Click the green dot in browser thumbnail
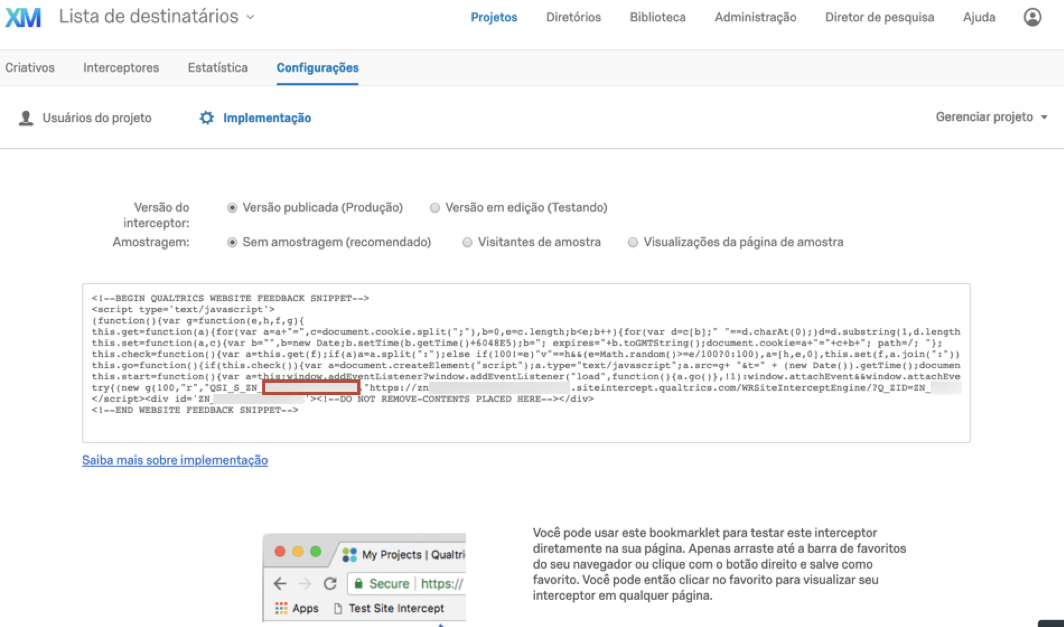The image size is (1064, 627). [316, 552]
